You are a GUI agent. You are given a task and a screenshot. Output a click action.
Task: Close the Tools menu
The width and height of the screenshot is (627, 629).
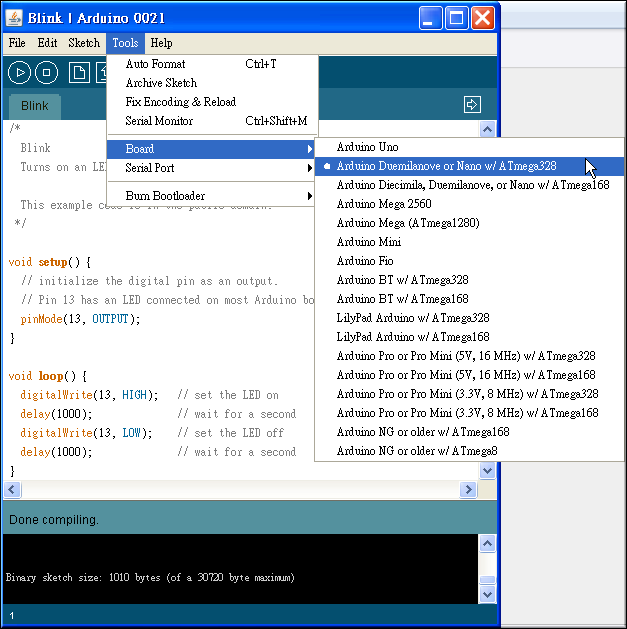(x=125, y=43)
